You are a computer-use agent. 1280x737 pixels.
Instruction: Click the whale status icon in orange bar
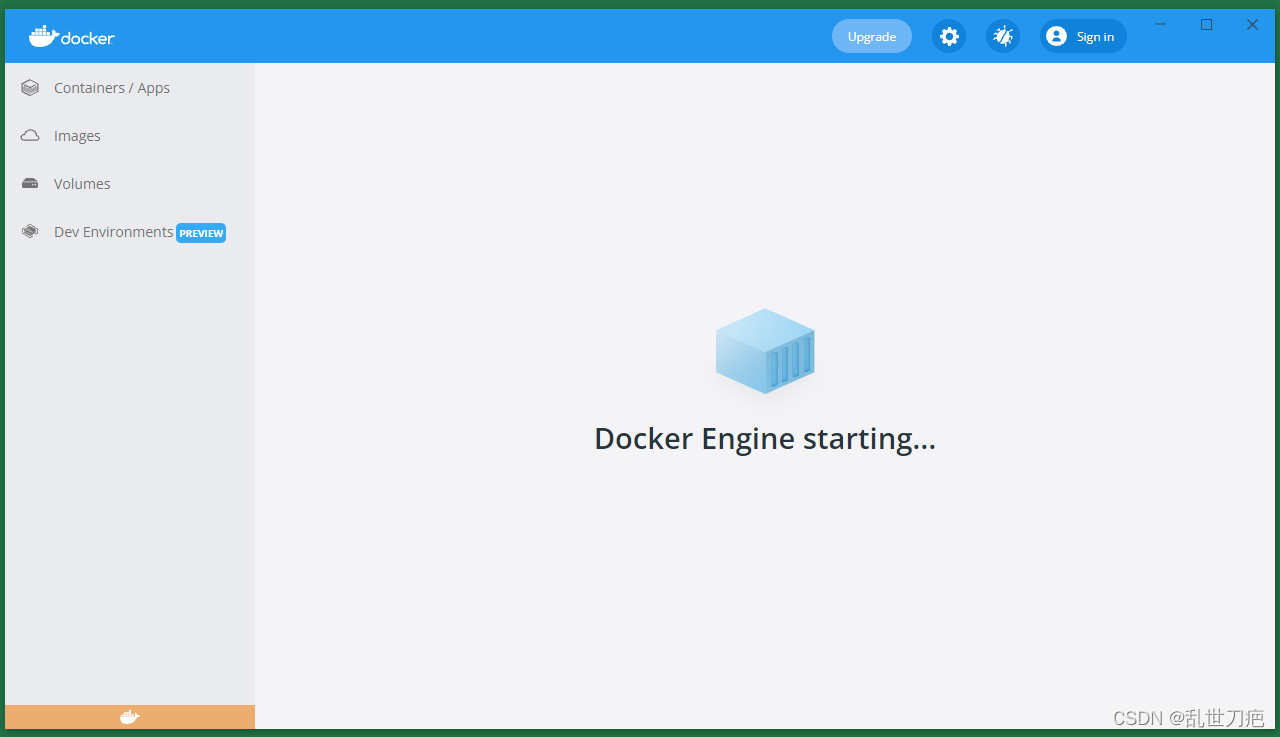(x=130, y=717)
